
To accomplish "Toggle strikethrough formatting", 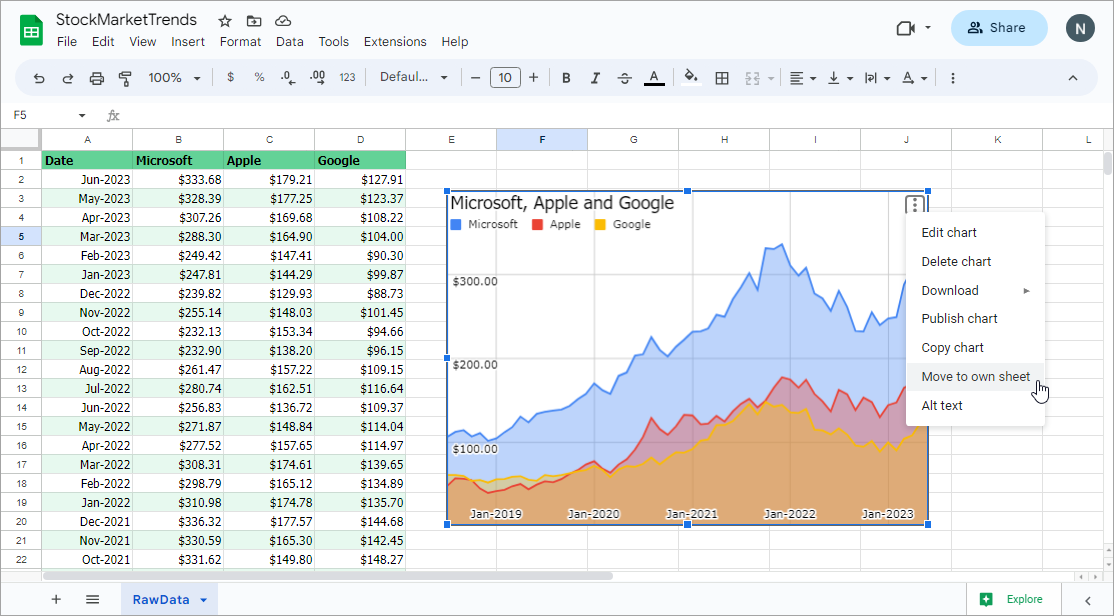I will (x=624, y=78).
